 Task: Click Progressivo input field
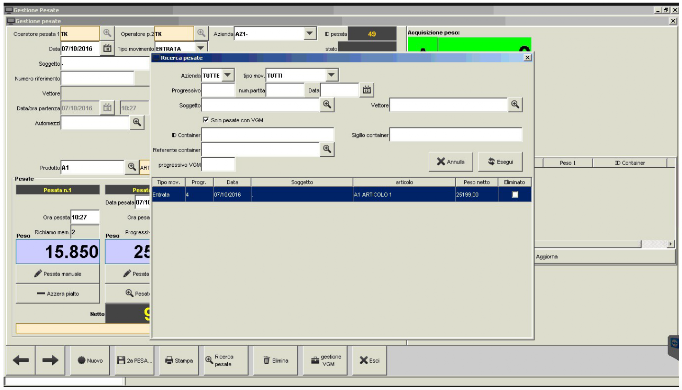tap(218, 90)
